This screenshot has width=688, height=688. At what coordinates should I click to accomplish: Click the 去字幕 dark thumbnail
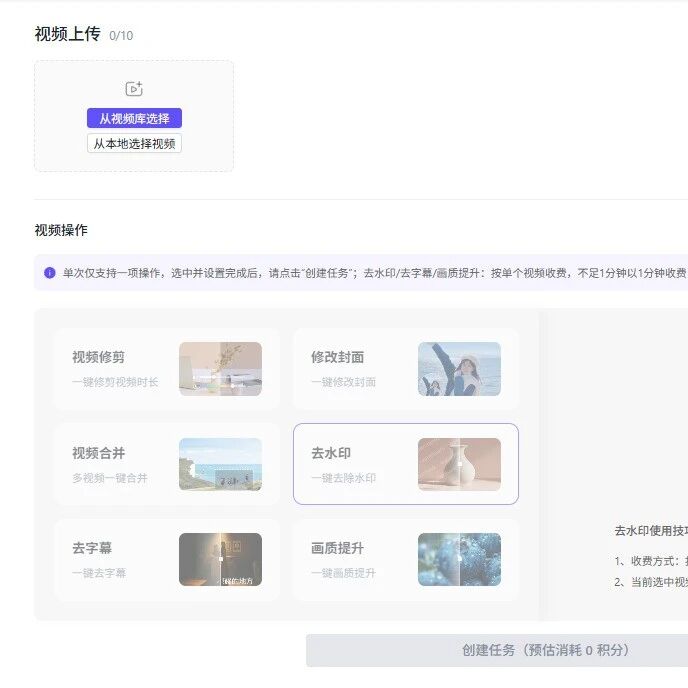click(x=220, y=559)
